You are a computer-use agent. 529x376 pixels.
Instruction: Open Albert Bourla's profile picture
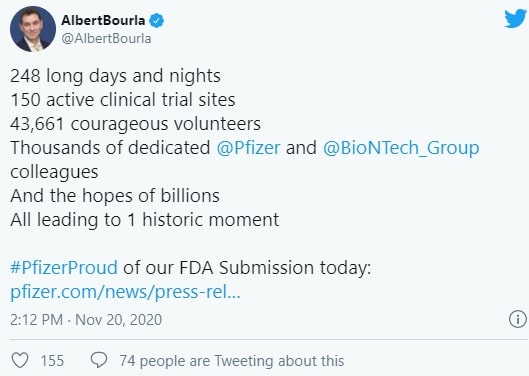(33, 29)
